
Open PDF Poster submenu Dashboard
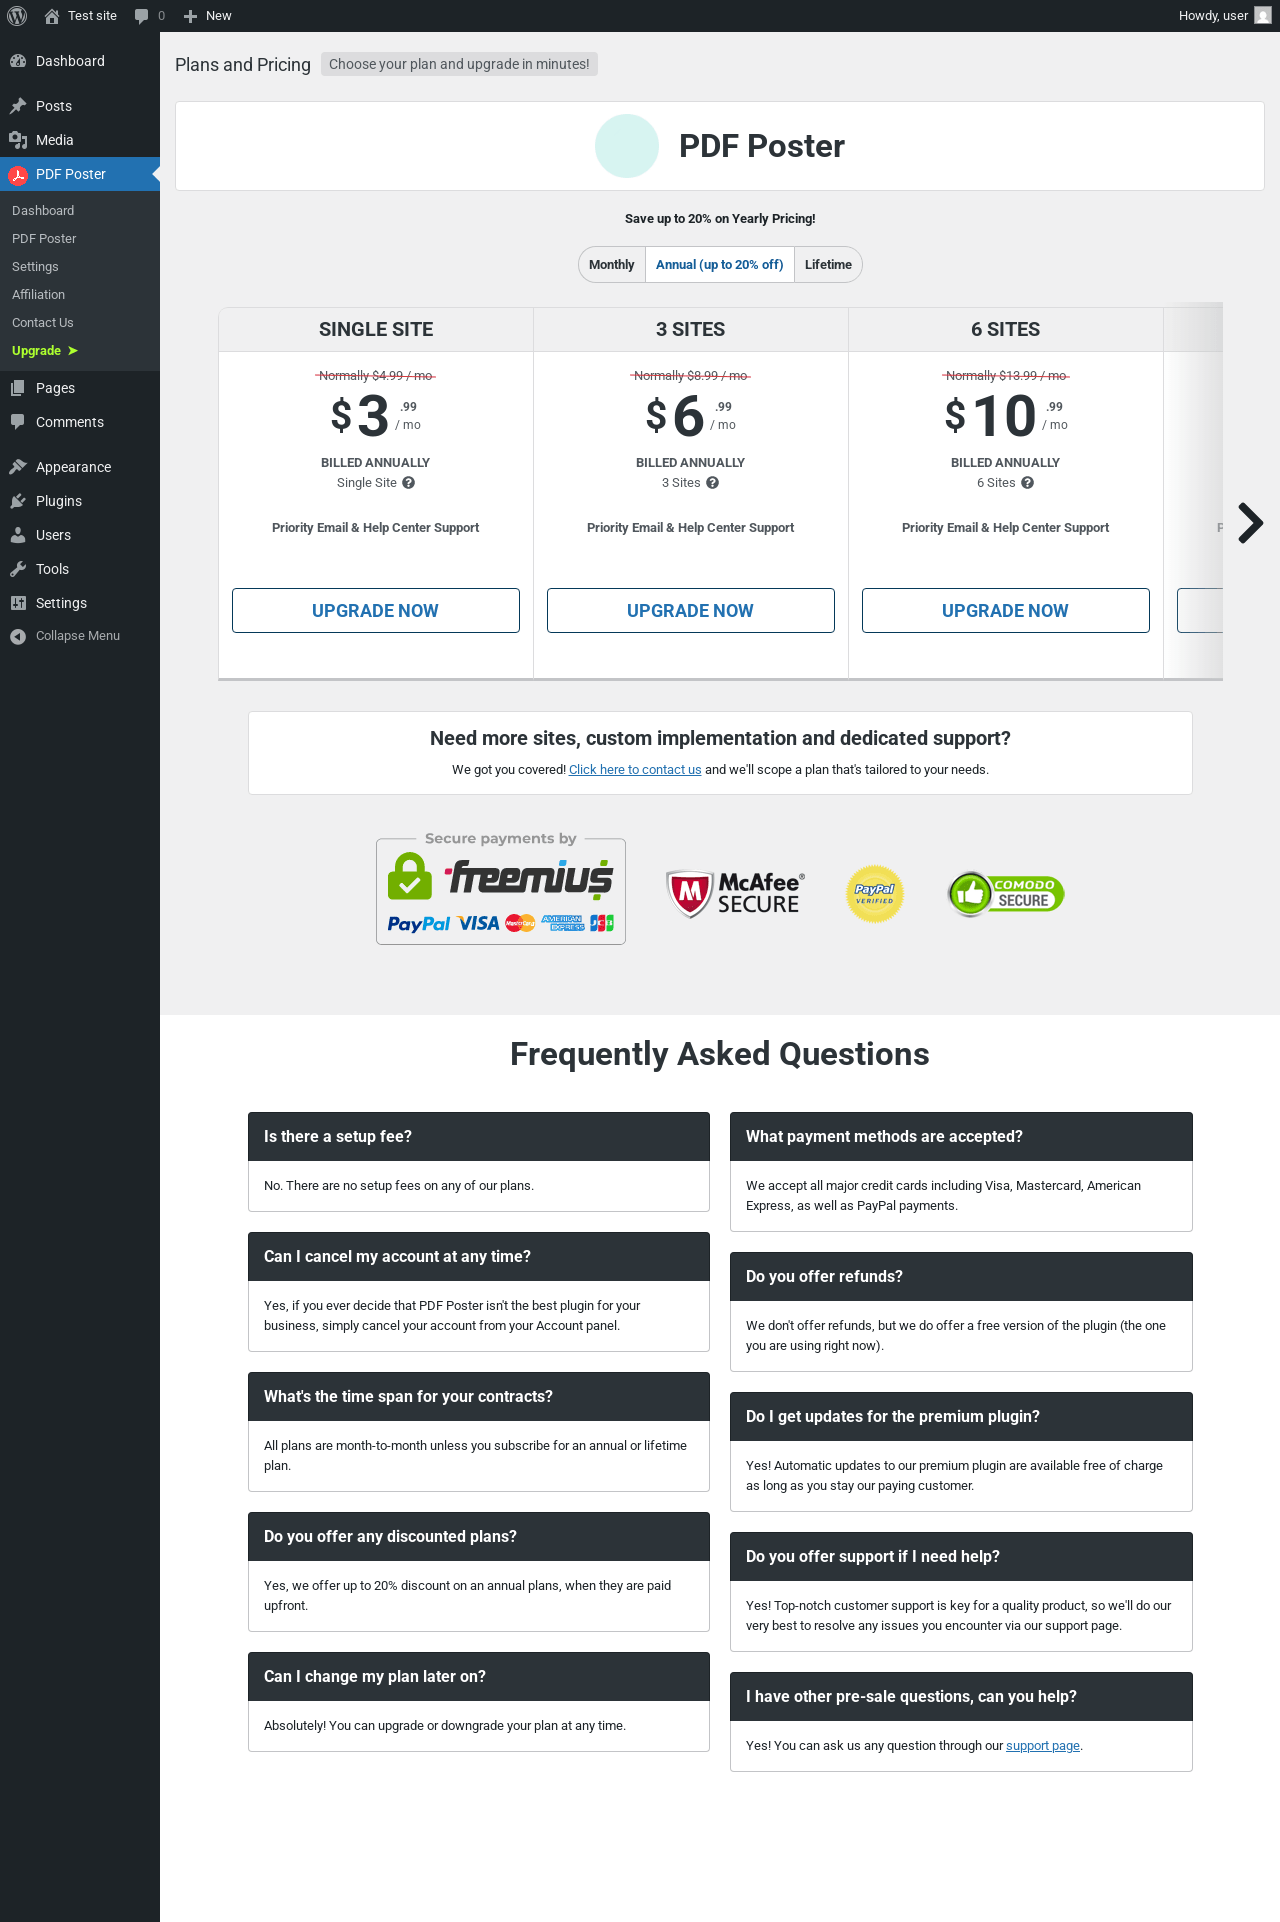tap(43, 211)
